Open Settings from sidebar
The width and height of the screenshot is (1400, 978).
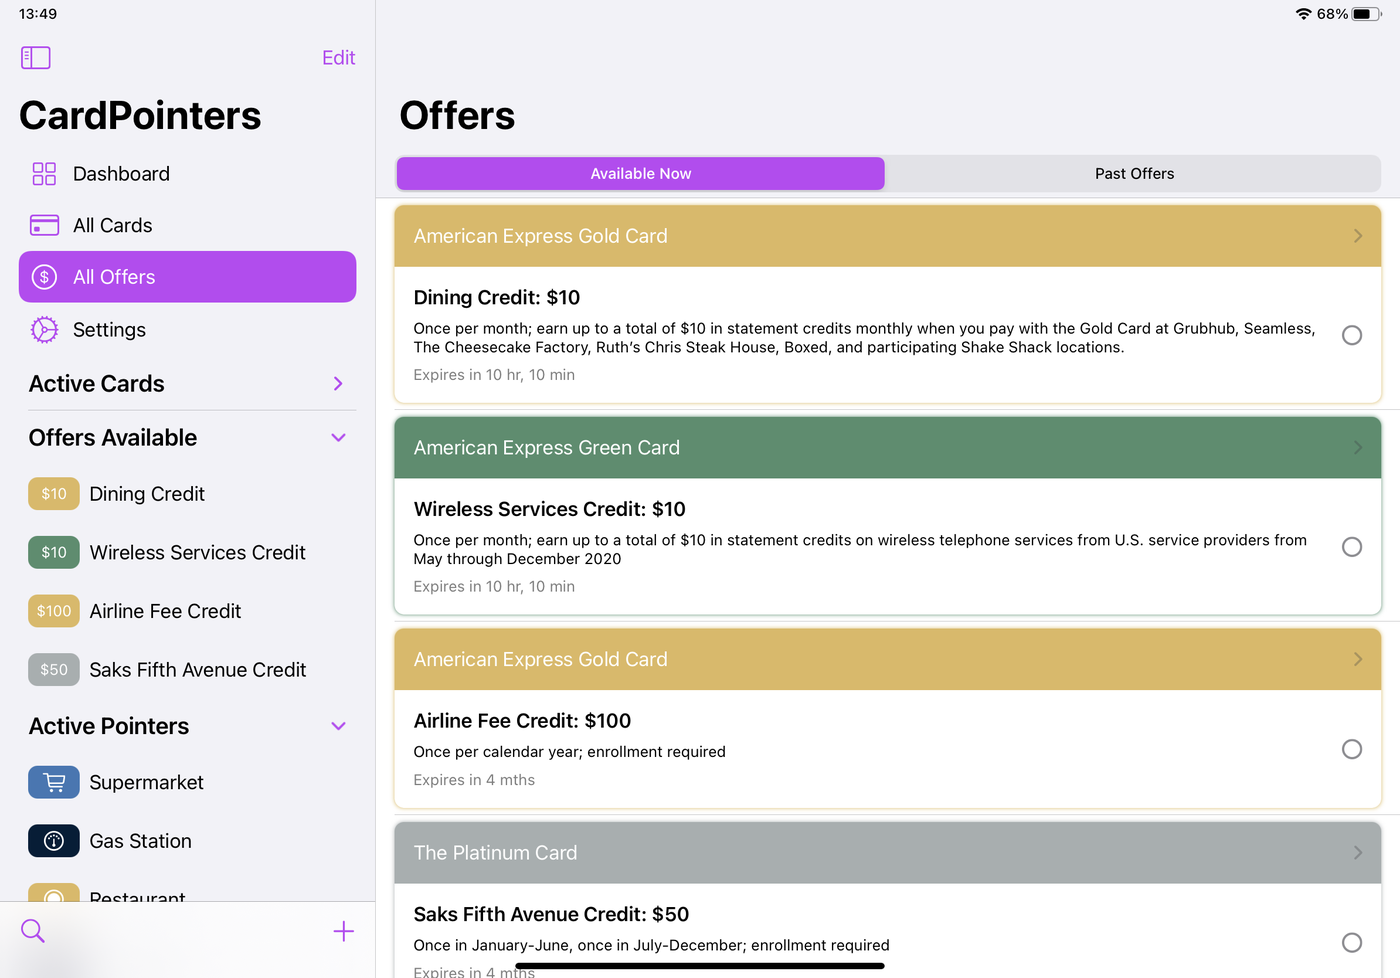coord(187,329)
